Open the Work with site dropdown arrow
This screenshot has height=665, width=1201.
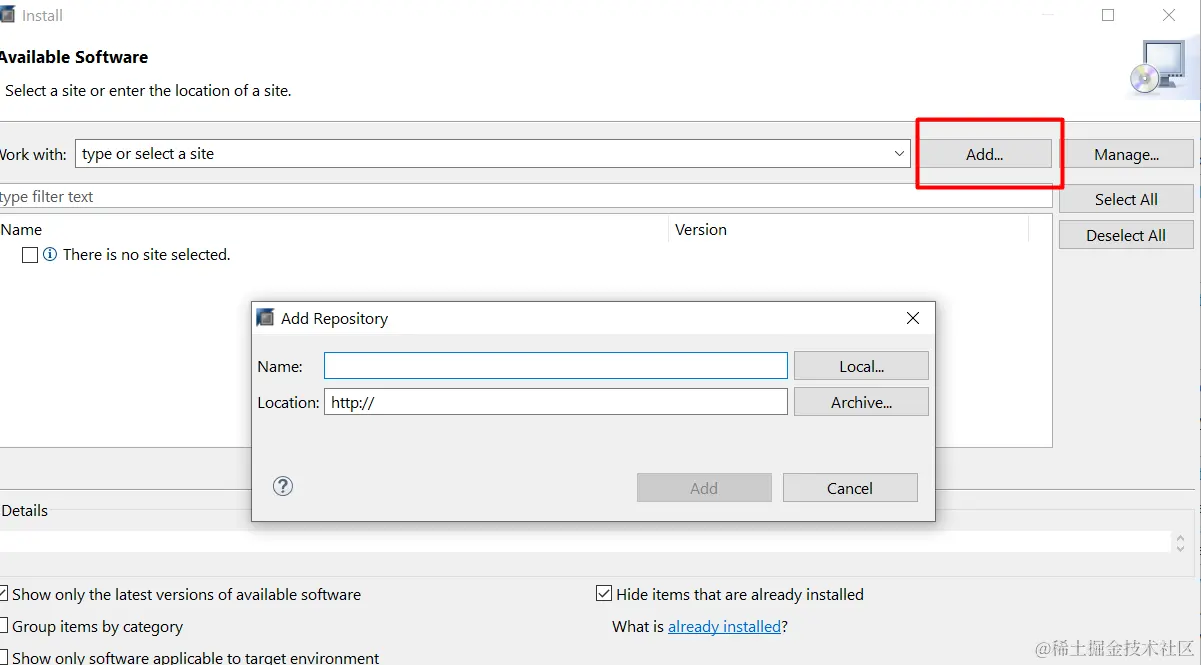899,153
